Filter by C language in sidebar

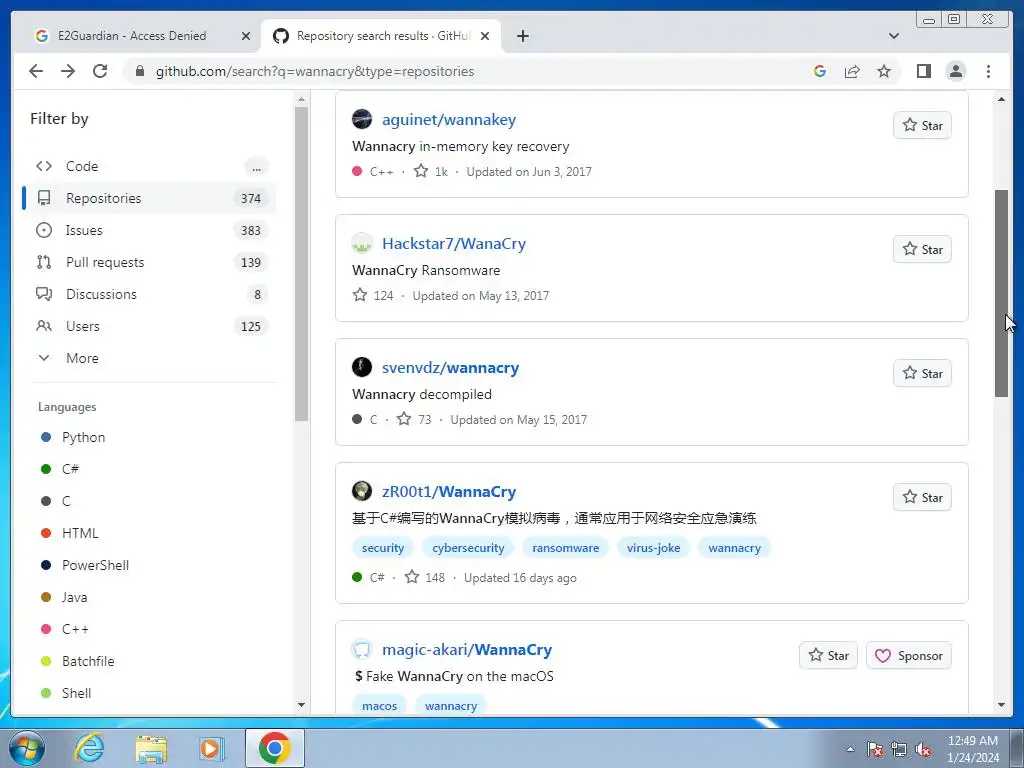click(x=65, y=501)
